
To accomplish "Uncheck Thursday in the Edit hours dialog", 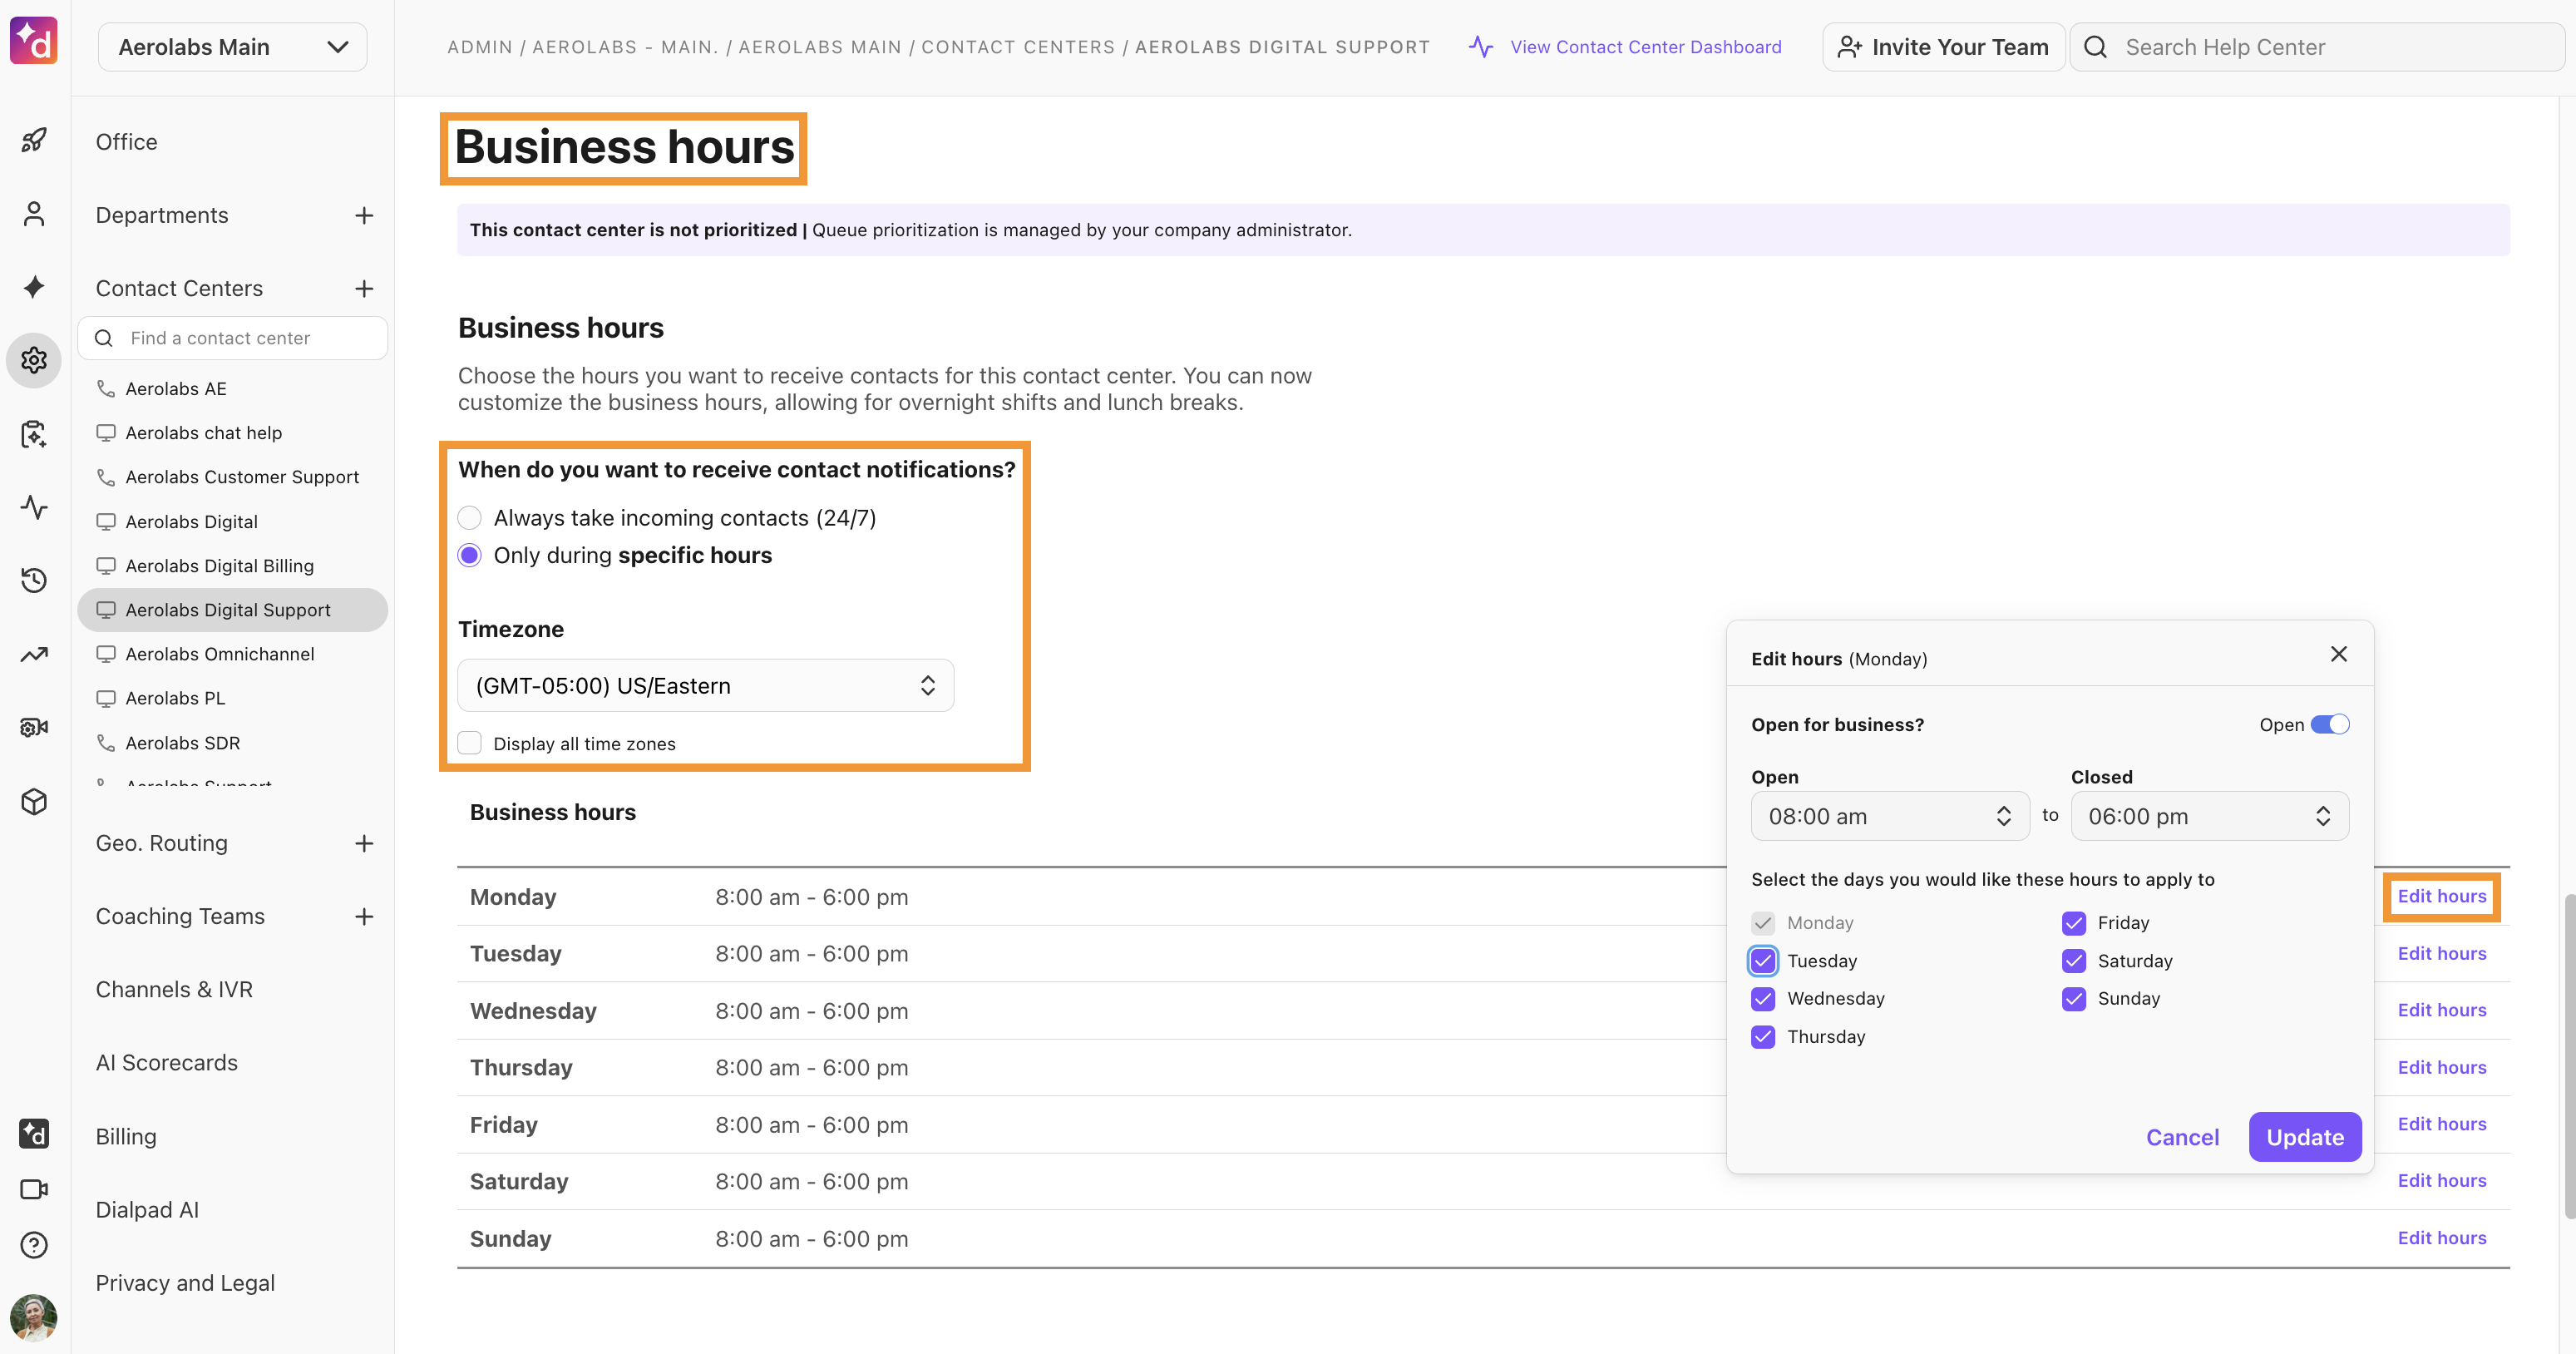I will tap(1763, 1037).
